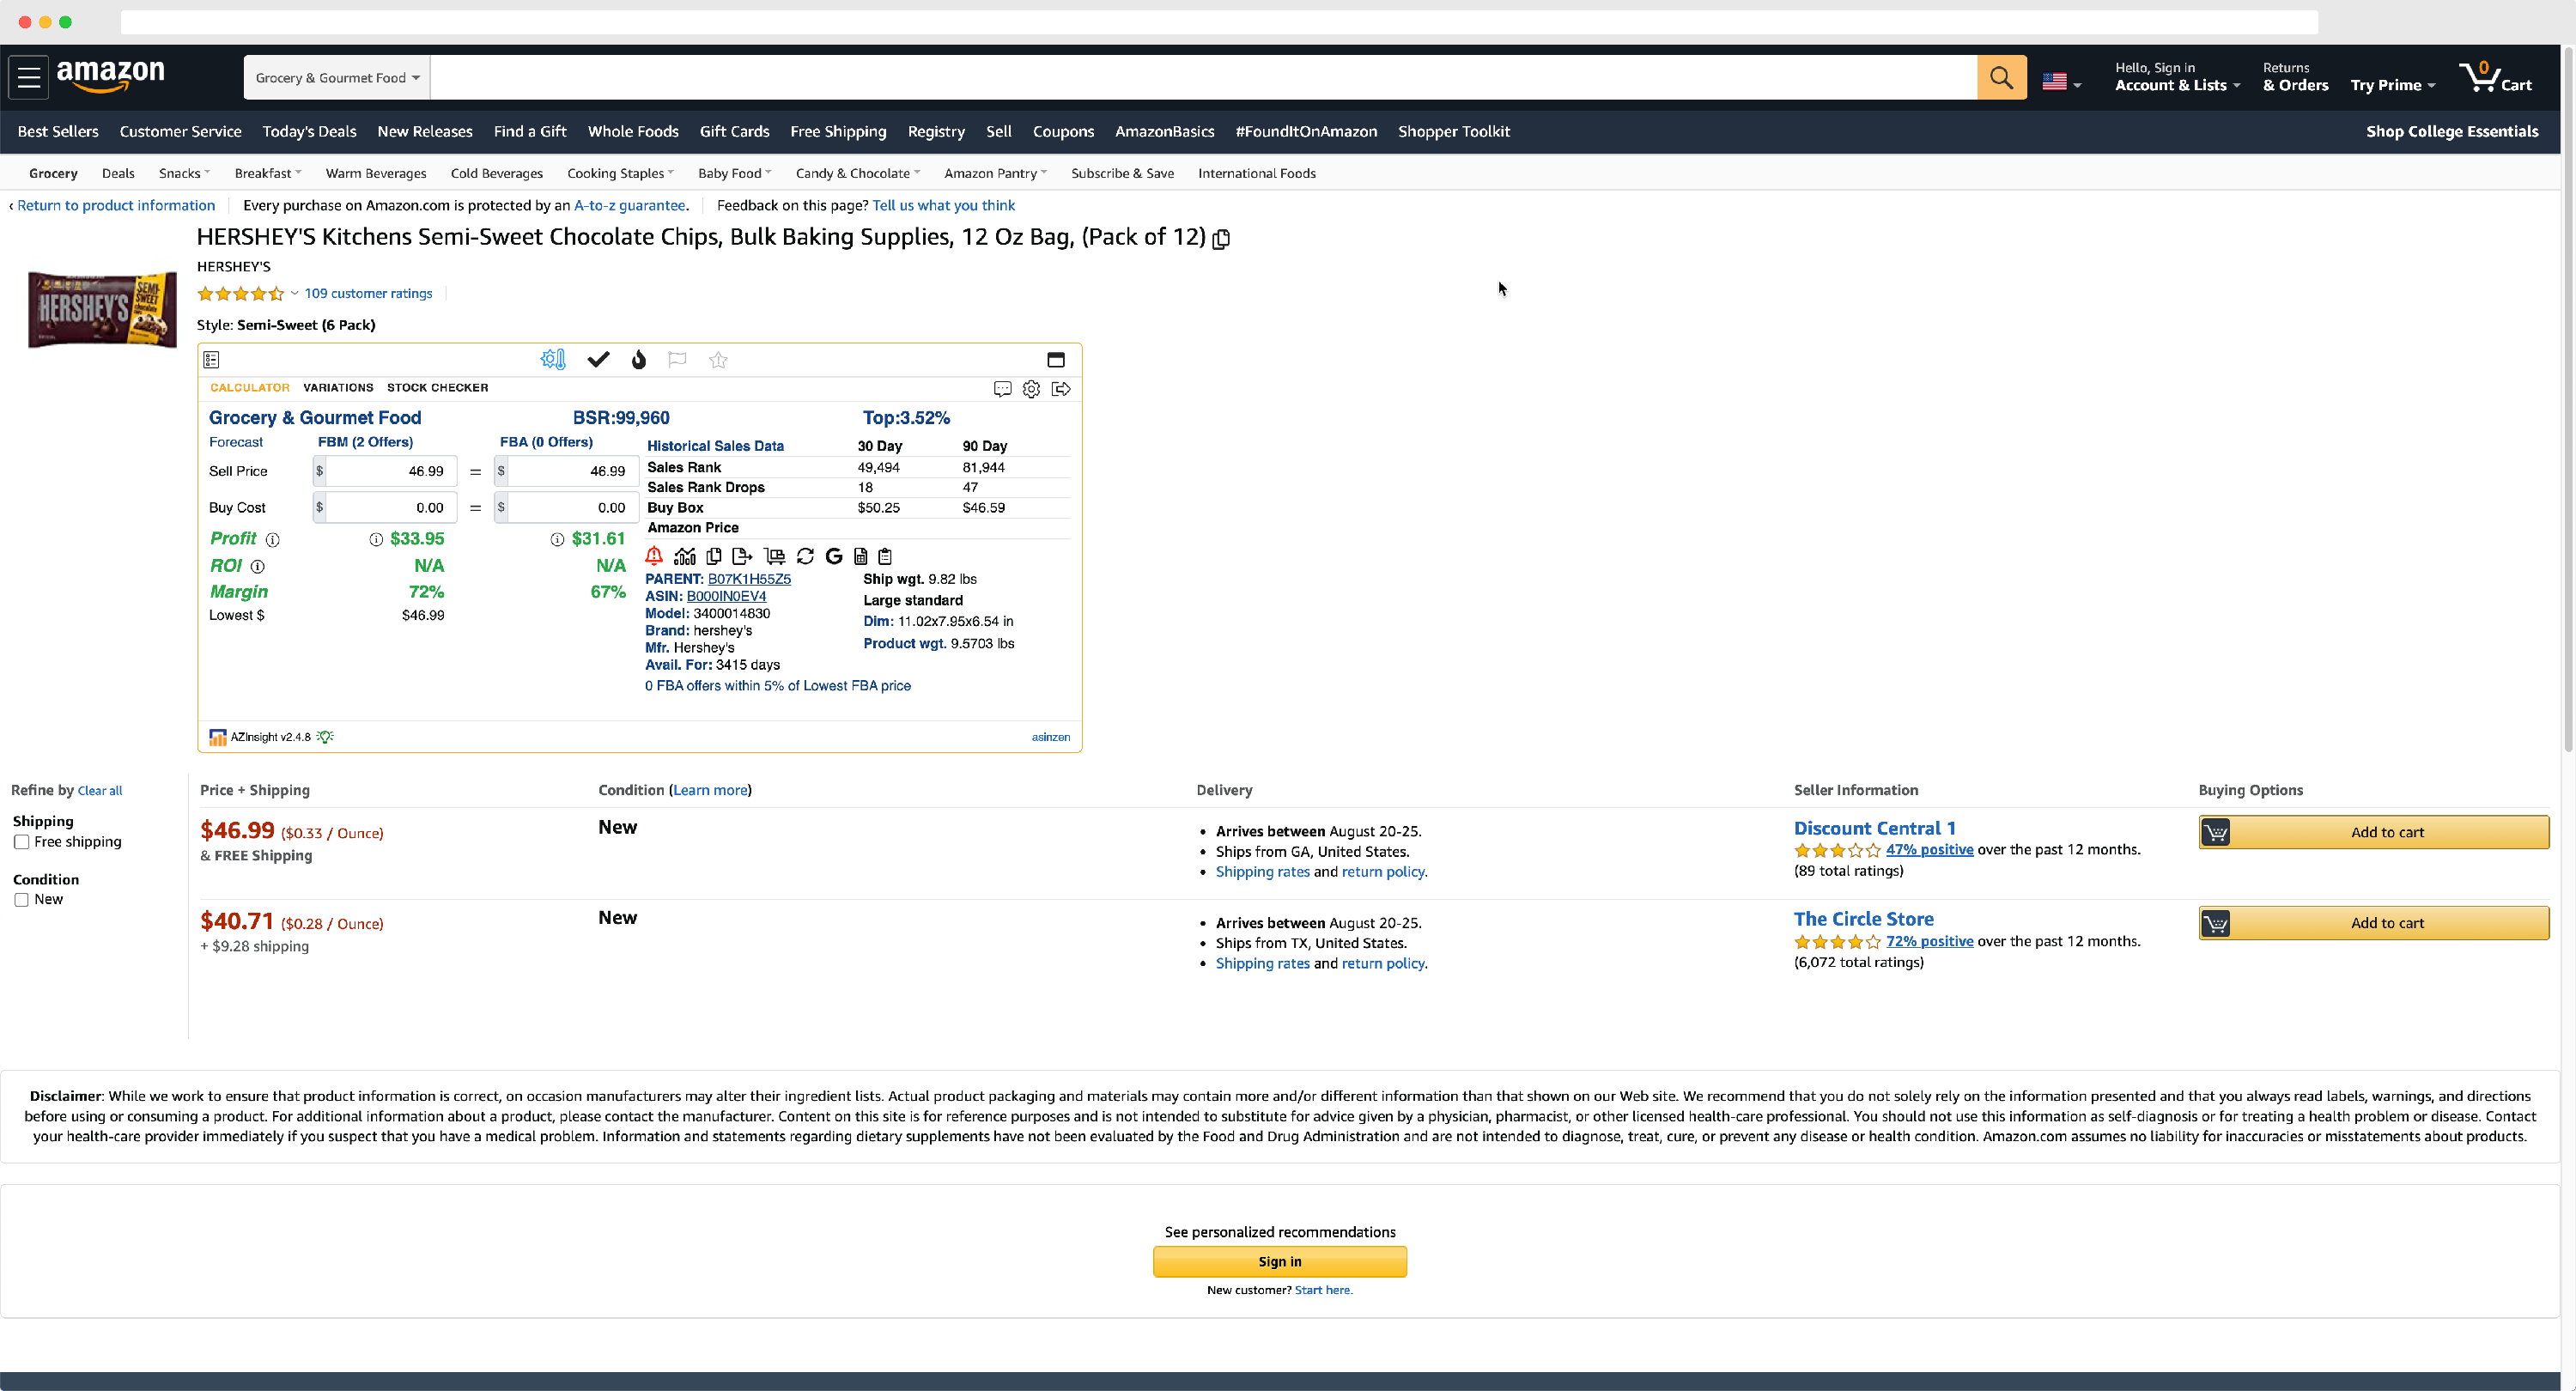Click Return to product information link
Image resolution: width=2576 pixels, height=1391 pixels.
pos(116,205)
